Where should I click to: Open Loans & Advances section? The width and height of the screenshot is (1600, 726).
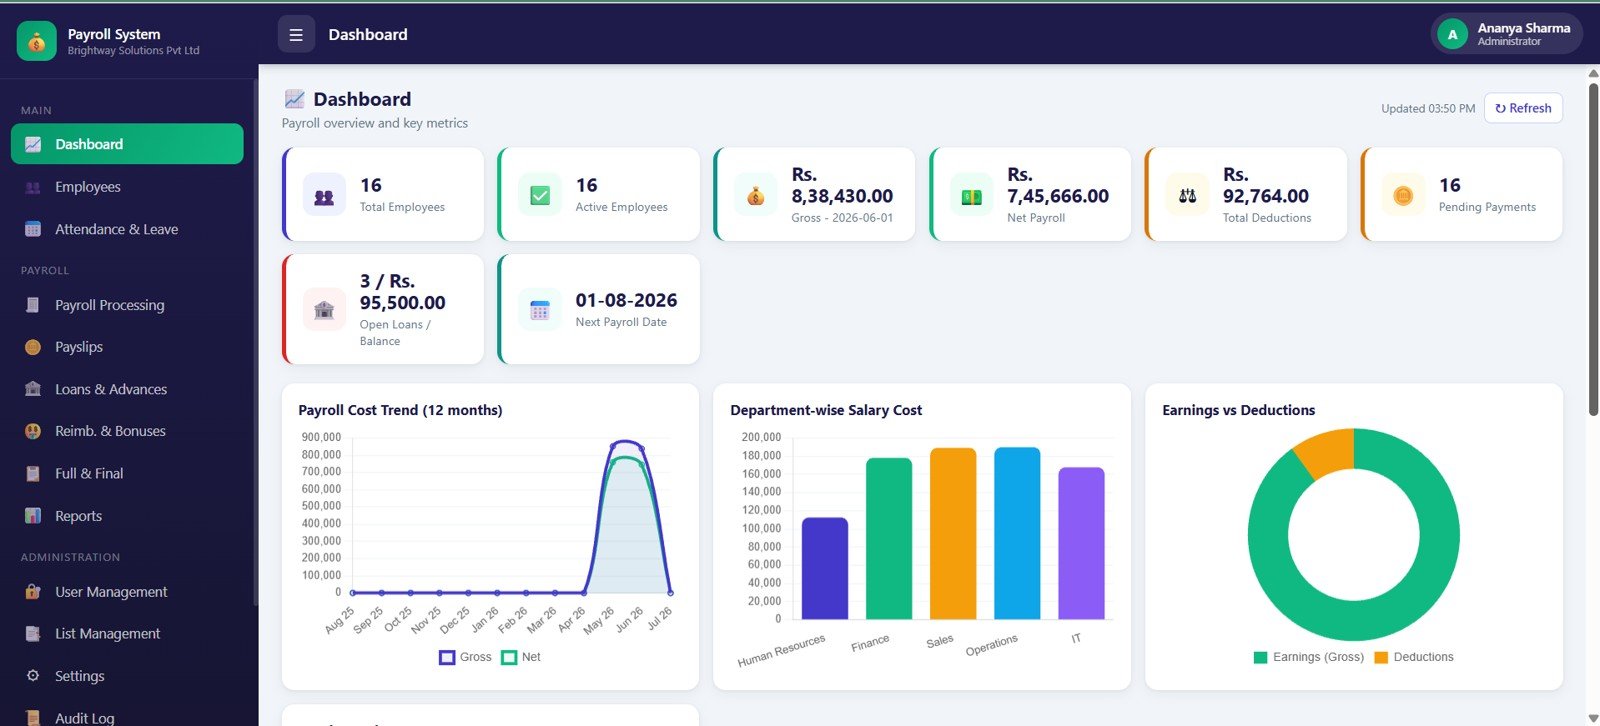127,389
